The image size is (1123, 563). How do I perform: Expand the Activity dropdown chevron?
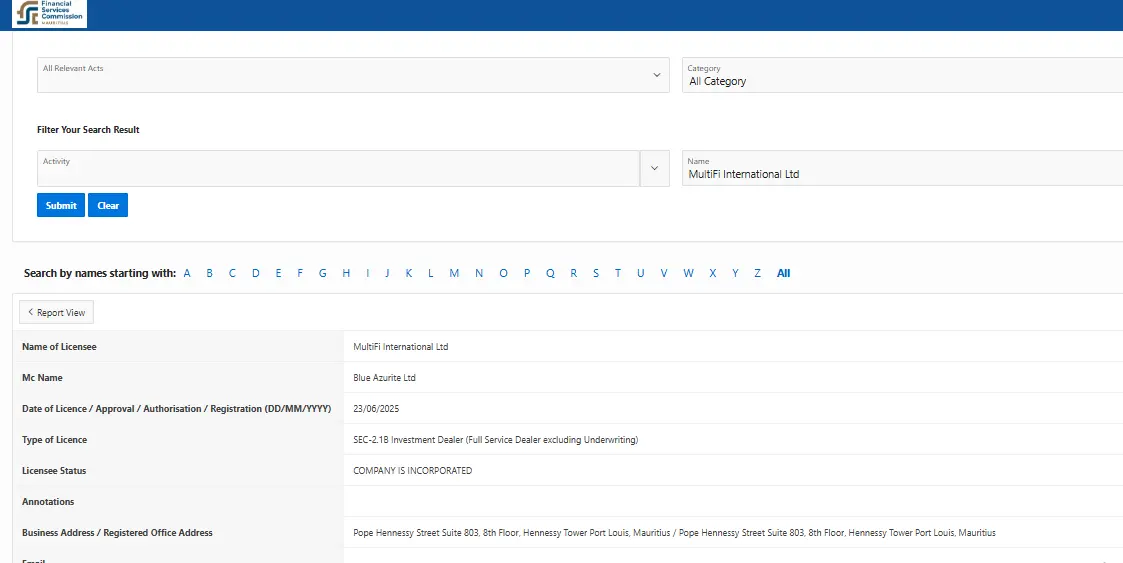point(655,168)
